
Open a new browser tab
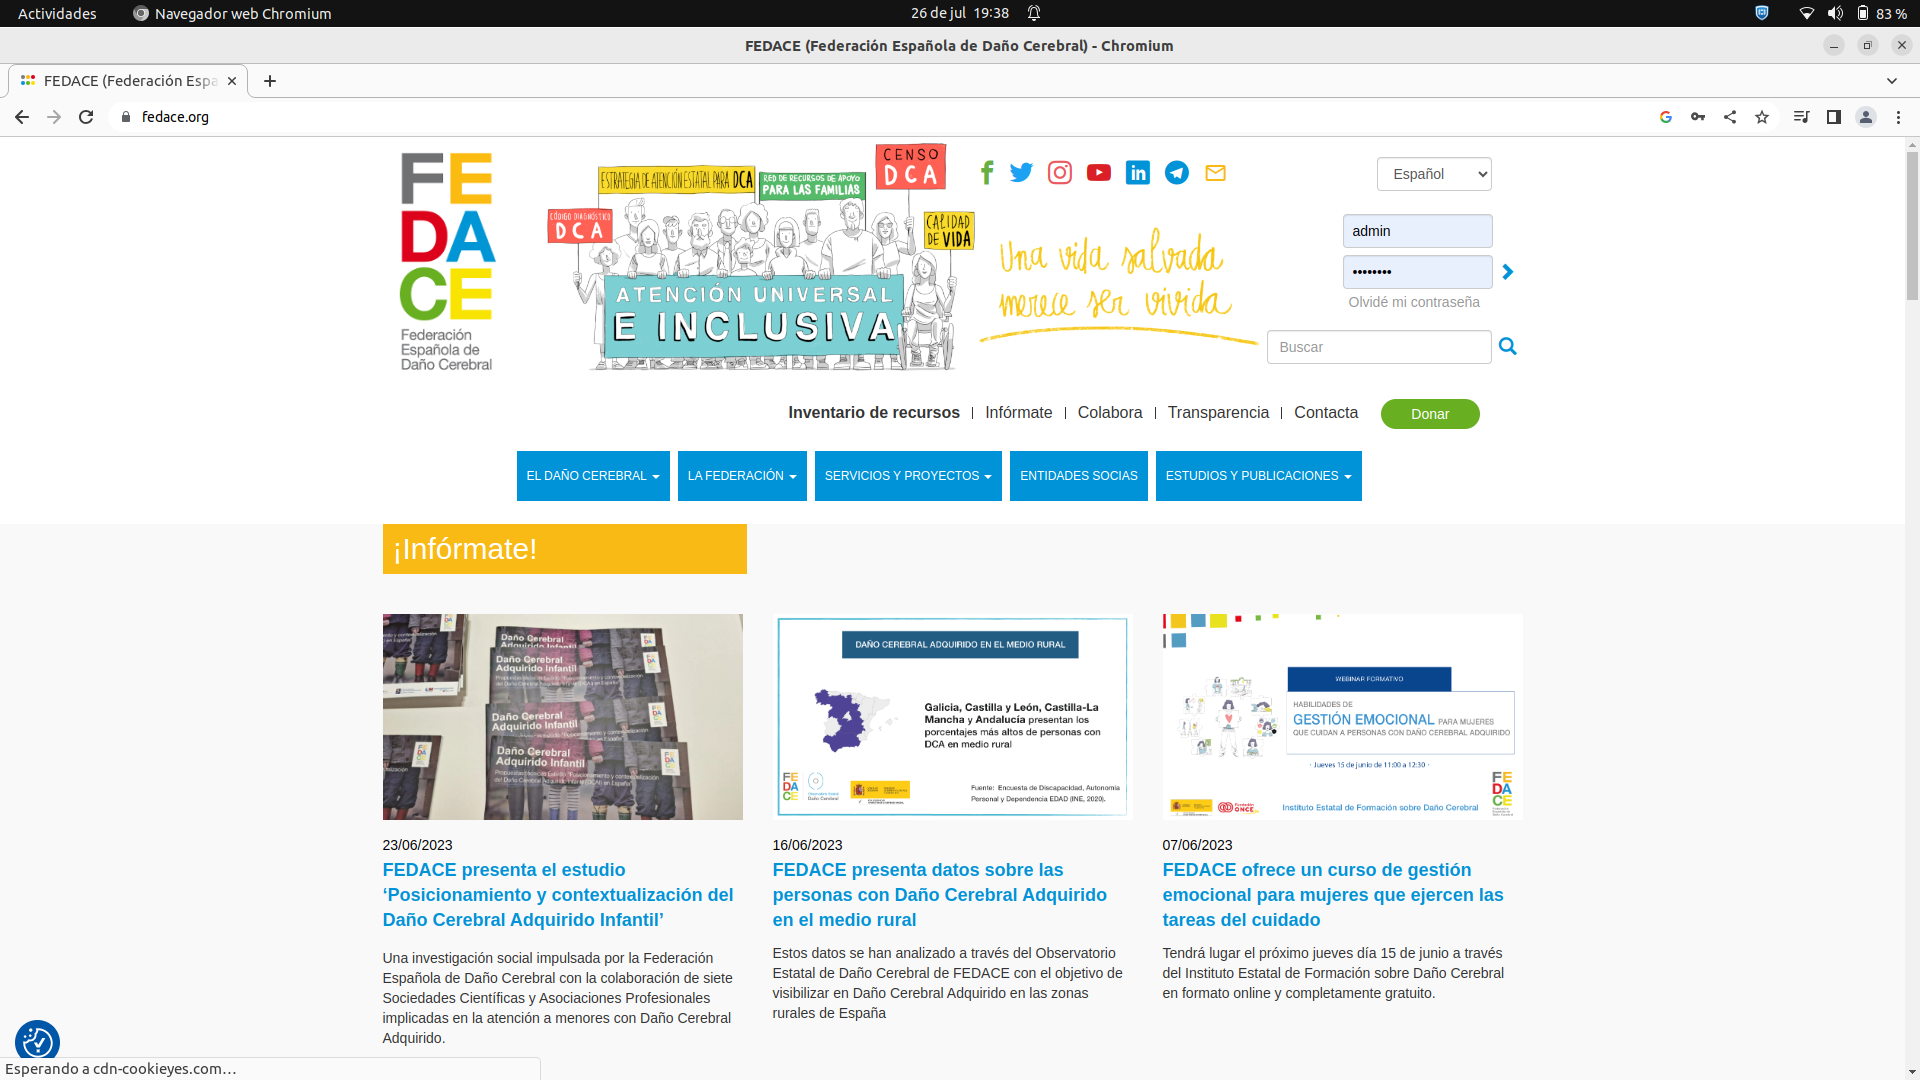270,81
